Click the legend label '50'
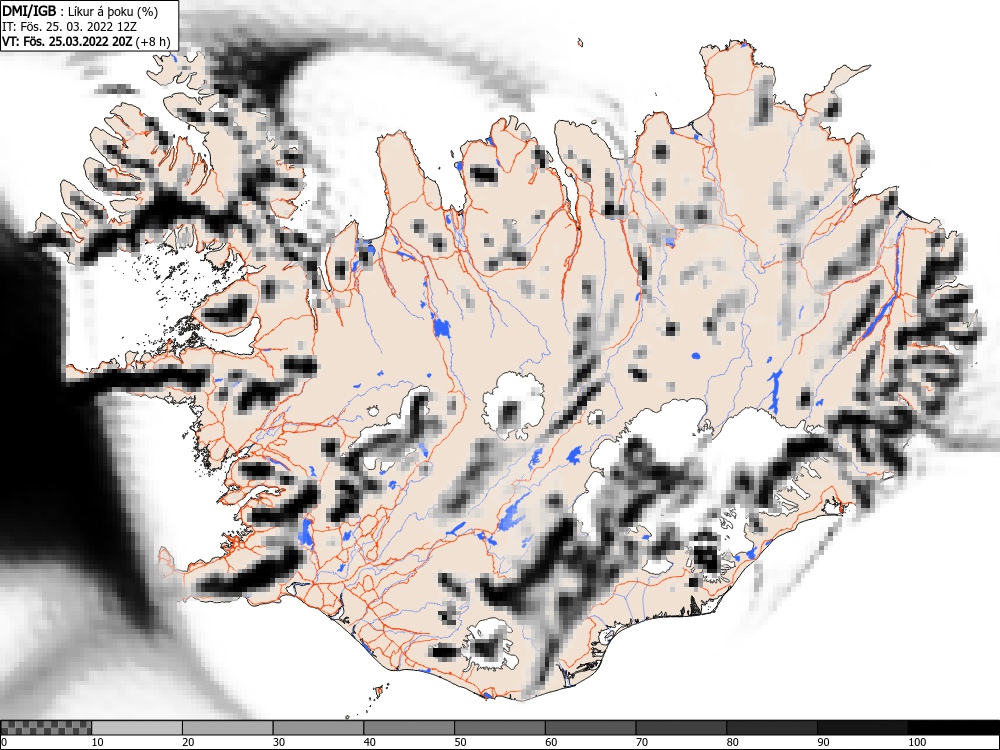This screenshot has height=750, width=1000. point(459,742)
